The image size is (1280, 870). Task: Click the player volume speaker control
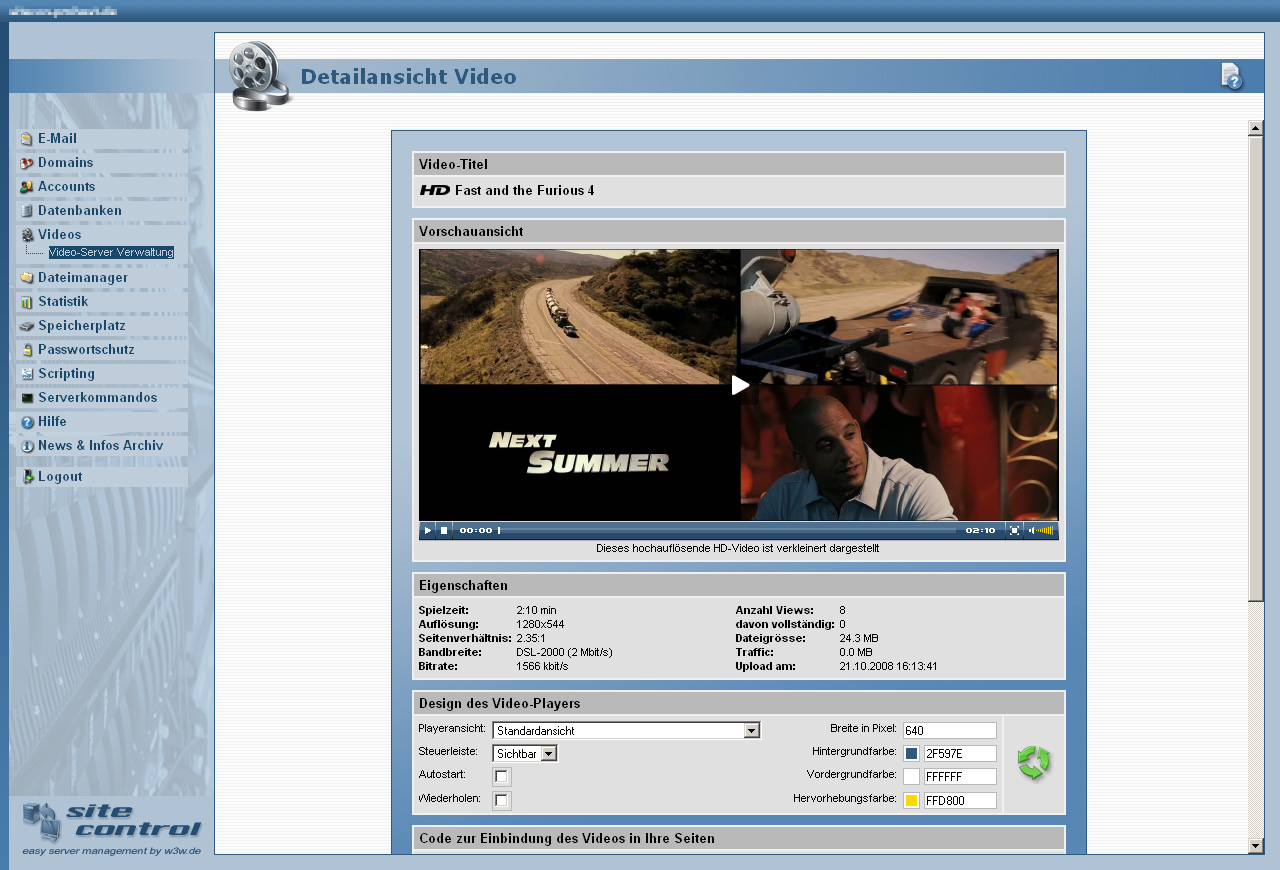pos(1041,530)
